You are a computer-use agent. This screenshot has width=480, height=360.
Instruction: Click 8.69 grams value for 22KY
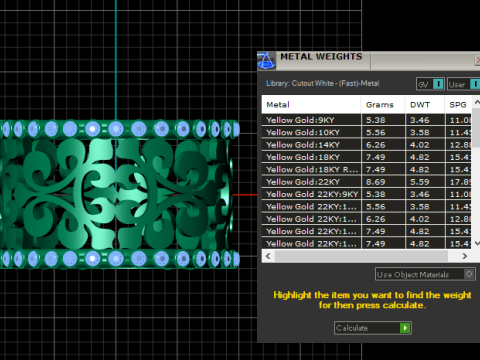pyautogui.click(x=376, y=182)
